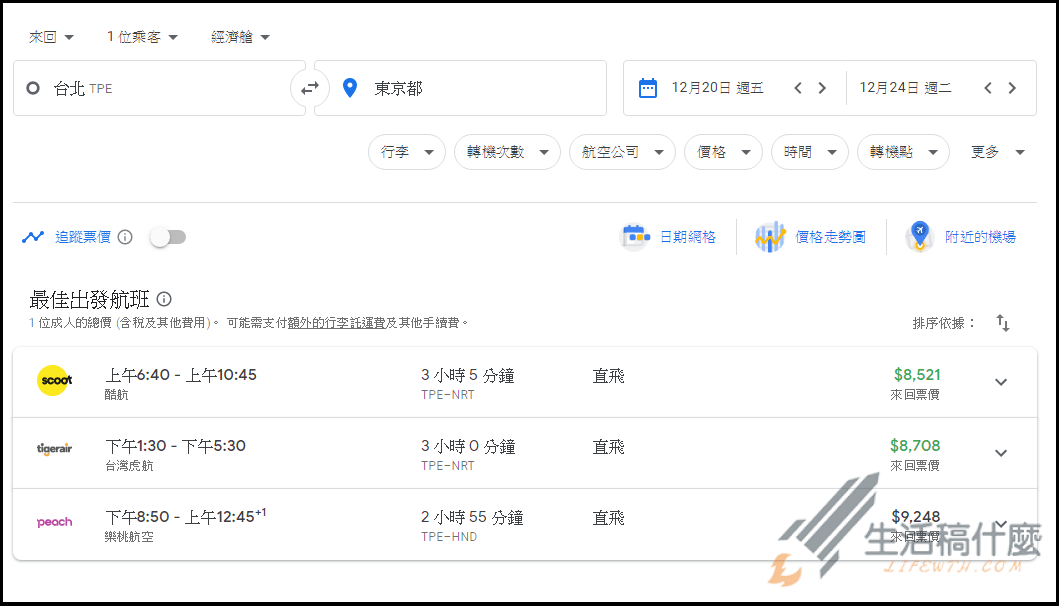This screenshot has width=1059, height=606.
Task: Open the 價格 filter dropdown
Action: point(723,152)
